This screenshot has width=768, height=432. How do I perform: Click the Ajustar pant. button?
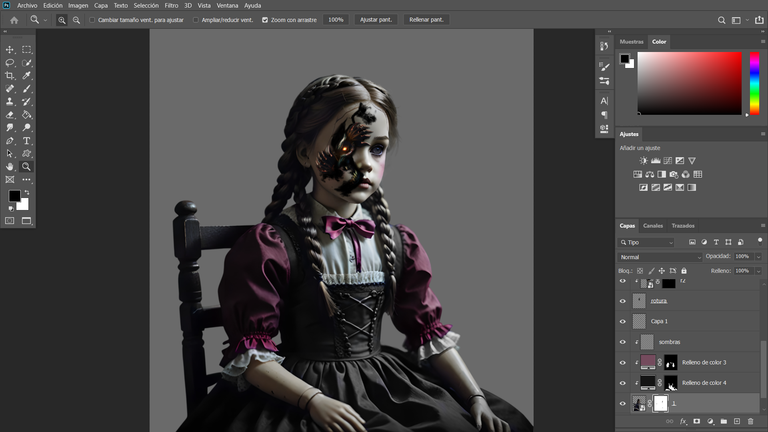(376, 20)
